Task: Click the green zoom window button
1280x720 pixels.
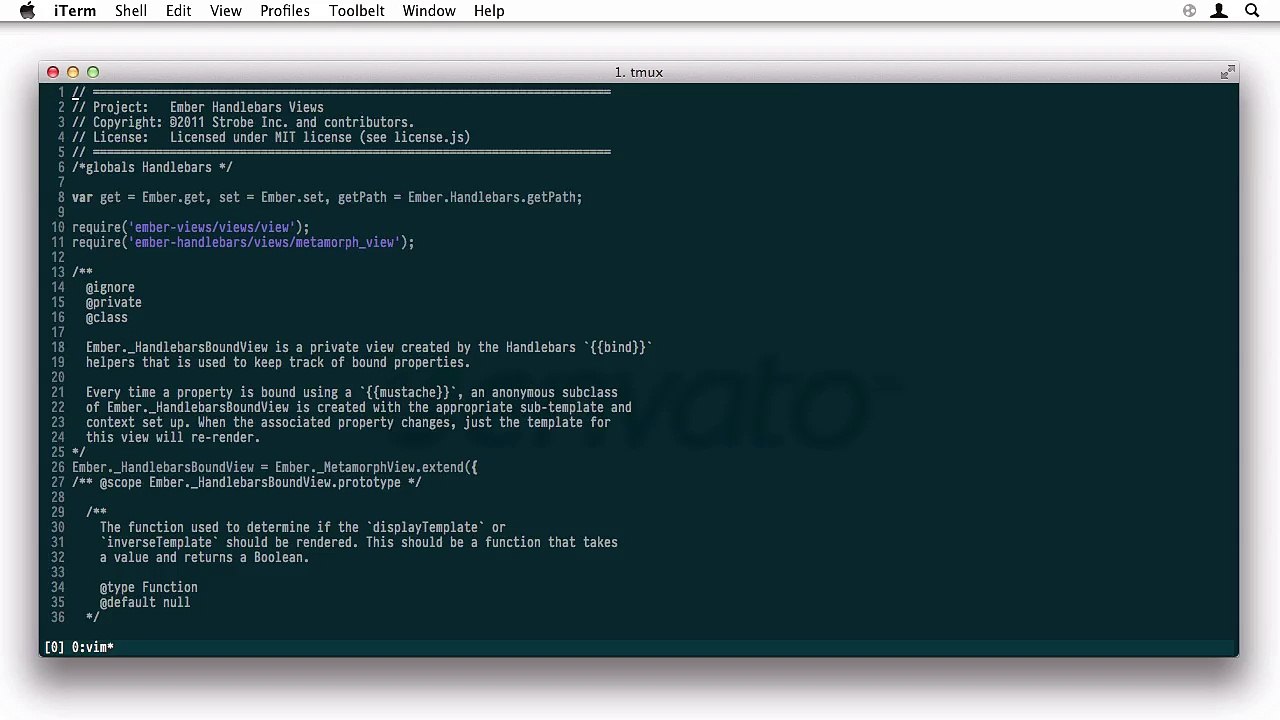Action: click(x=93, y=72)
